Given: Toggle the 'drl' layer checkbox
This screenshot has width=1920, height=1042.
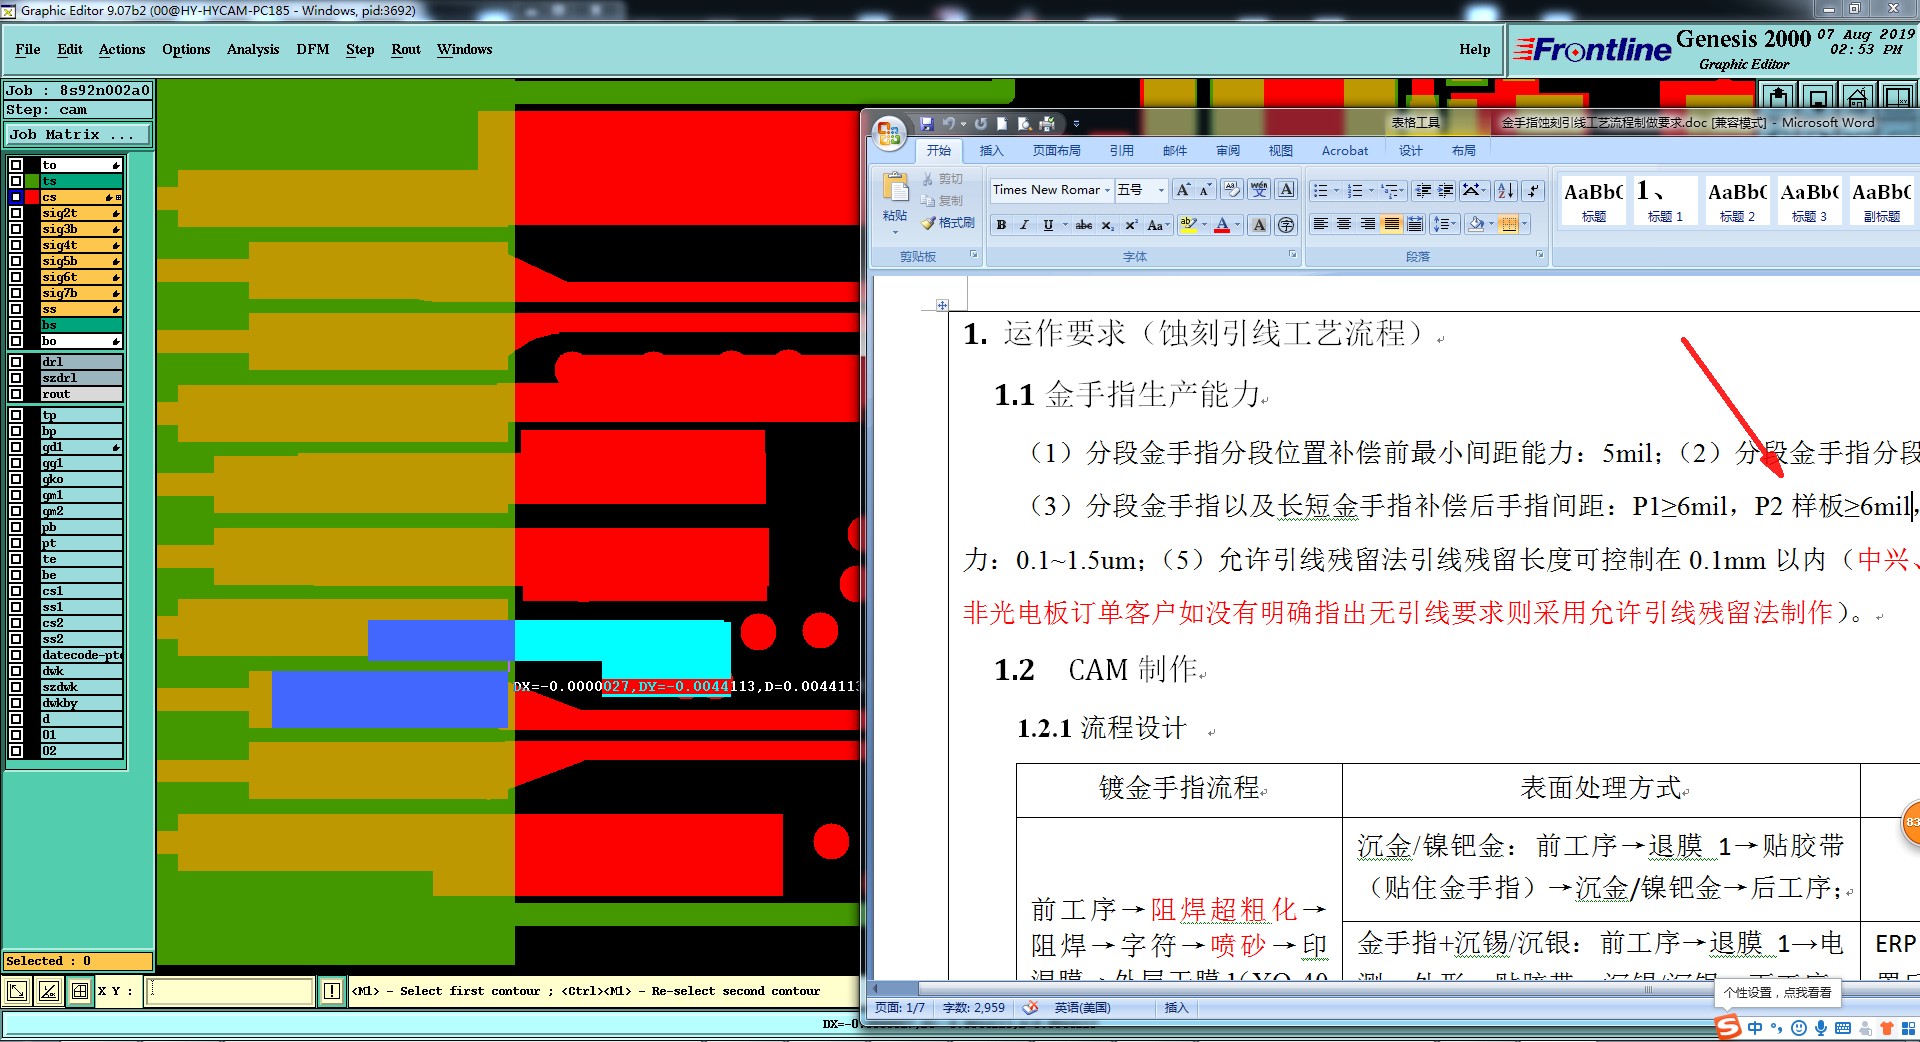Looking at the screenshot, I should click(x=16, y=362).
